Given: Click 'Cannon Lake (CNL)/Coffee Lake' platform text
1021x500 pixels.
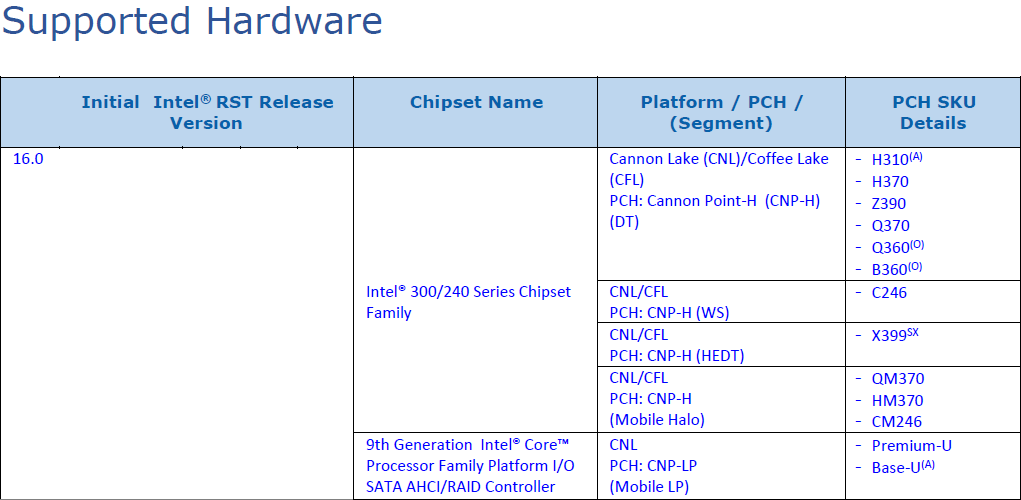Looking at the screenshot, I should pyautogui.click(x=719, y=159).
